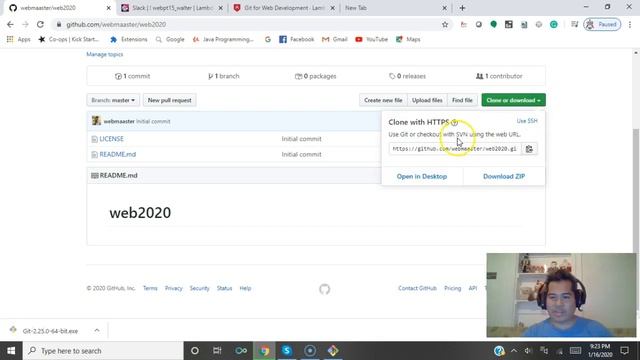Click Open in Desktop
Image resolution: width=640 pixels, height=360 pixels.
pos(422,176)
